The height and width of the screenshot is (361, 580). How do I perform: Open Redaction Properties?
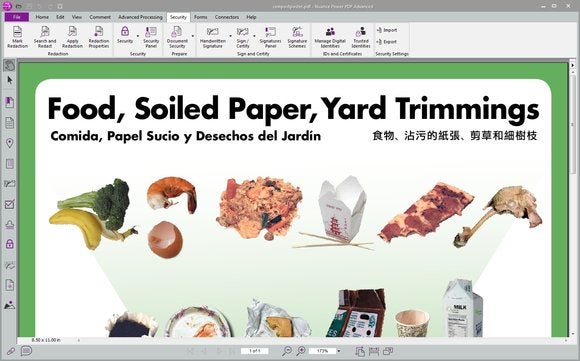pyautogui.click(x=99, y=37)
